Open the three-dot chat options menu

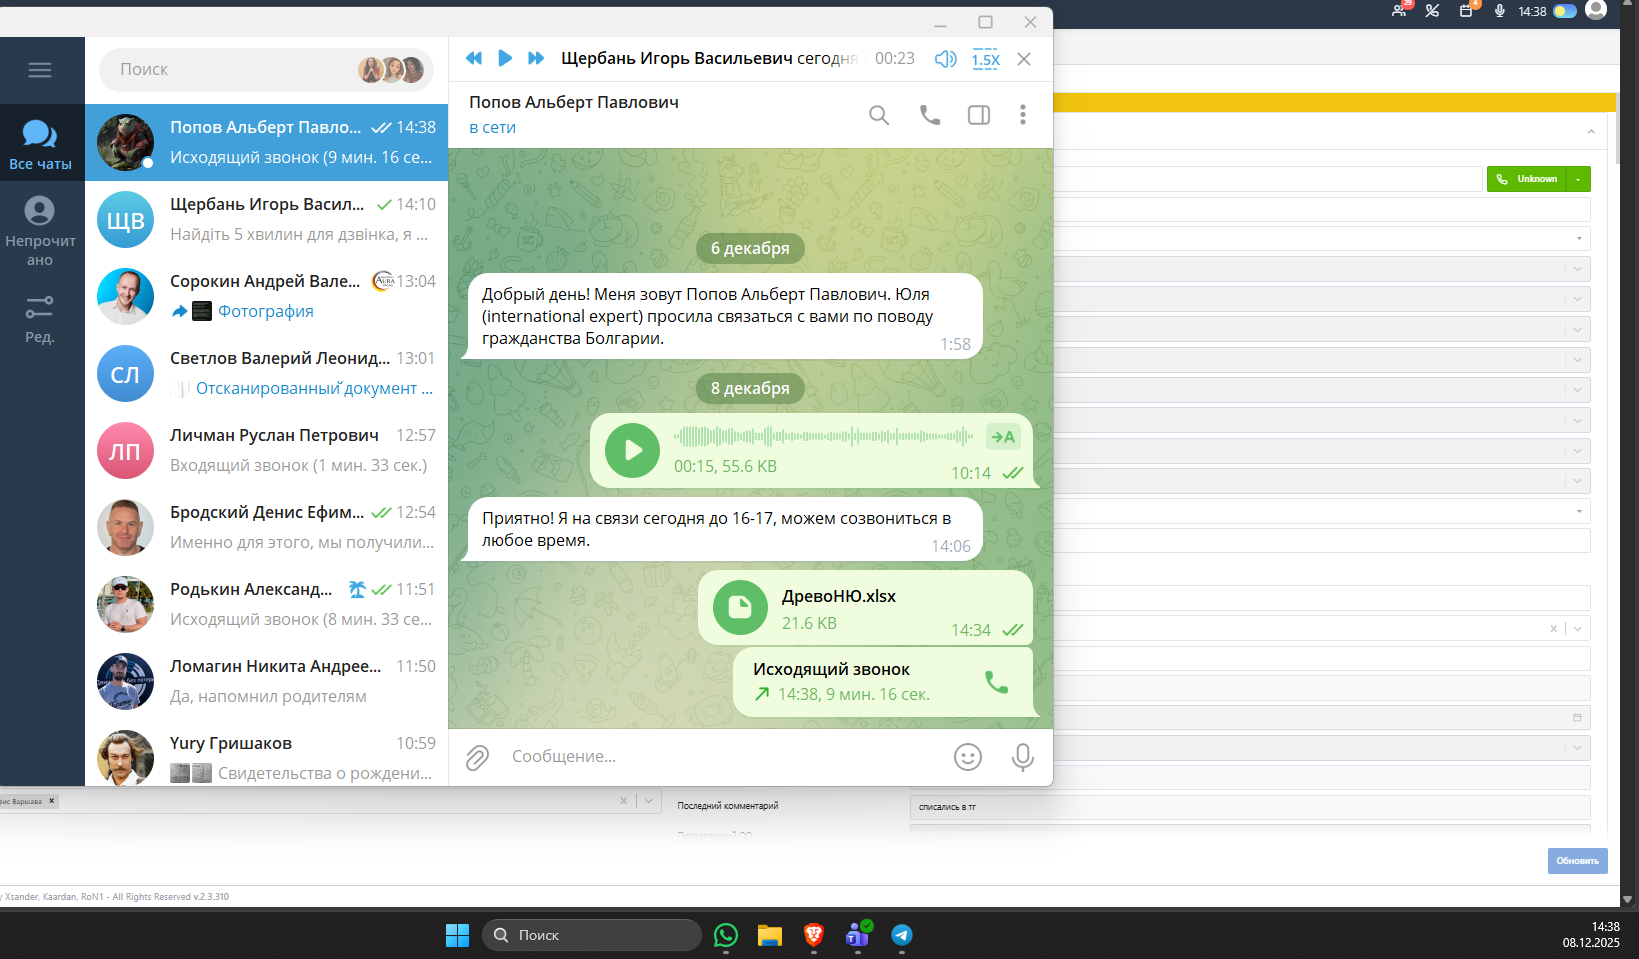tap(1022, 115)
